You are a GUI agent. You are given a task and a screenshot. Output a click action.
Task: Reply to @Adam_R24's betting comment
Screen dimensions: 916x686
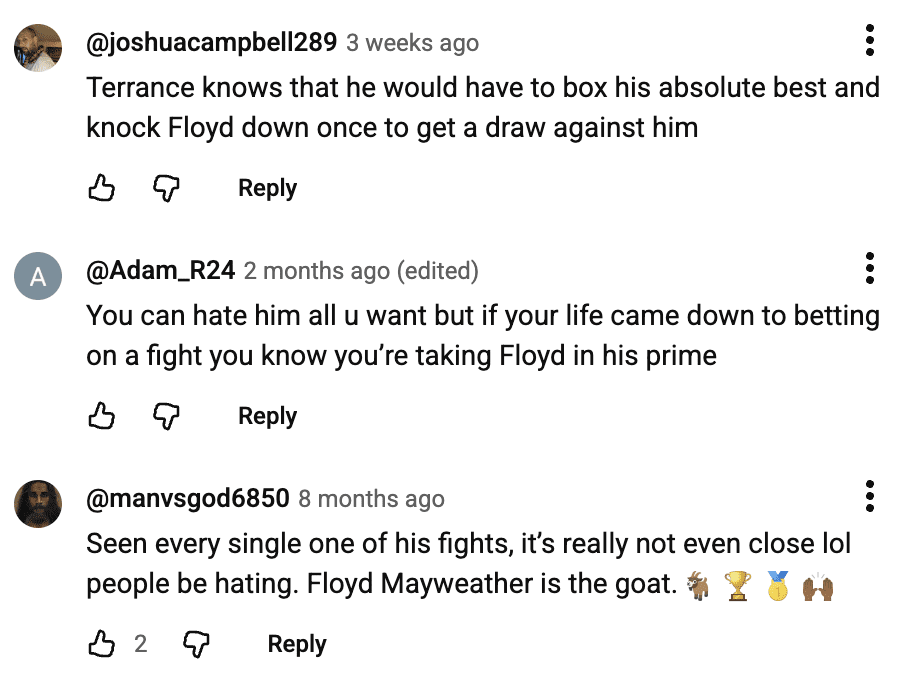click(x=267, y=416)
